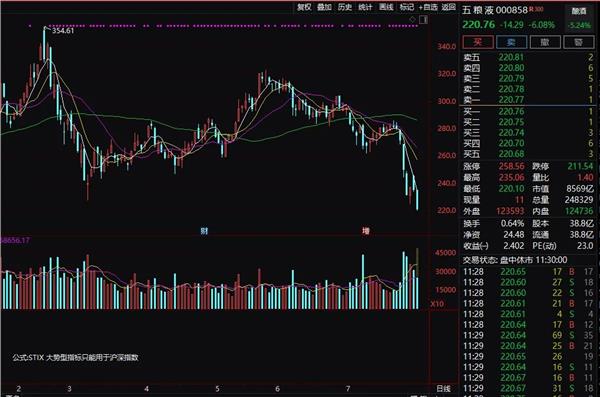
Task: Open the 酿酒 sector block
Action: pyautogui.click(x=579, y=11)
